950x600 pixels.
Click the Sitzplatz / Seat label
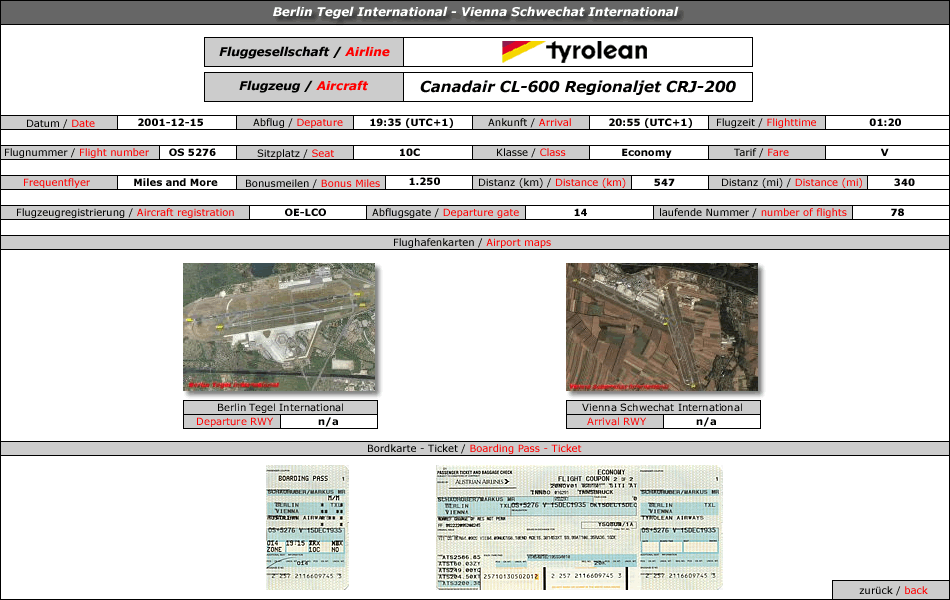click(295, 152)
